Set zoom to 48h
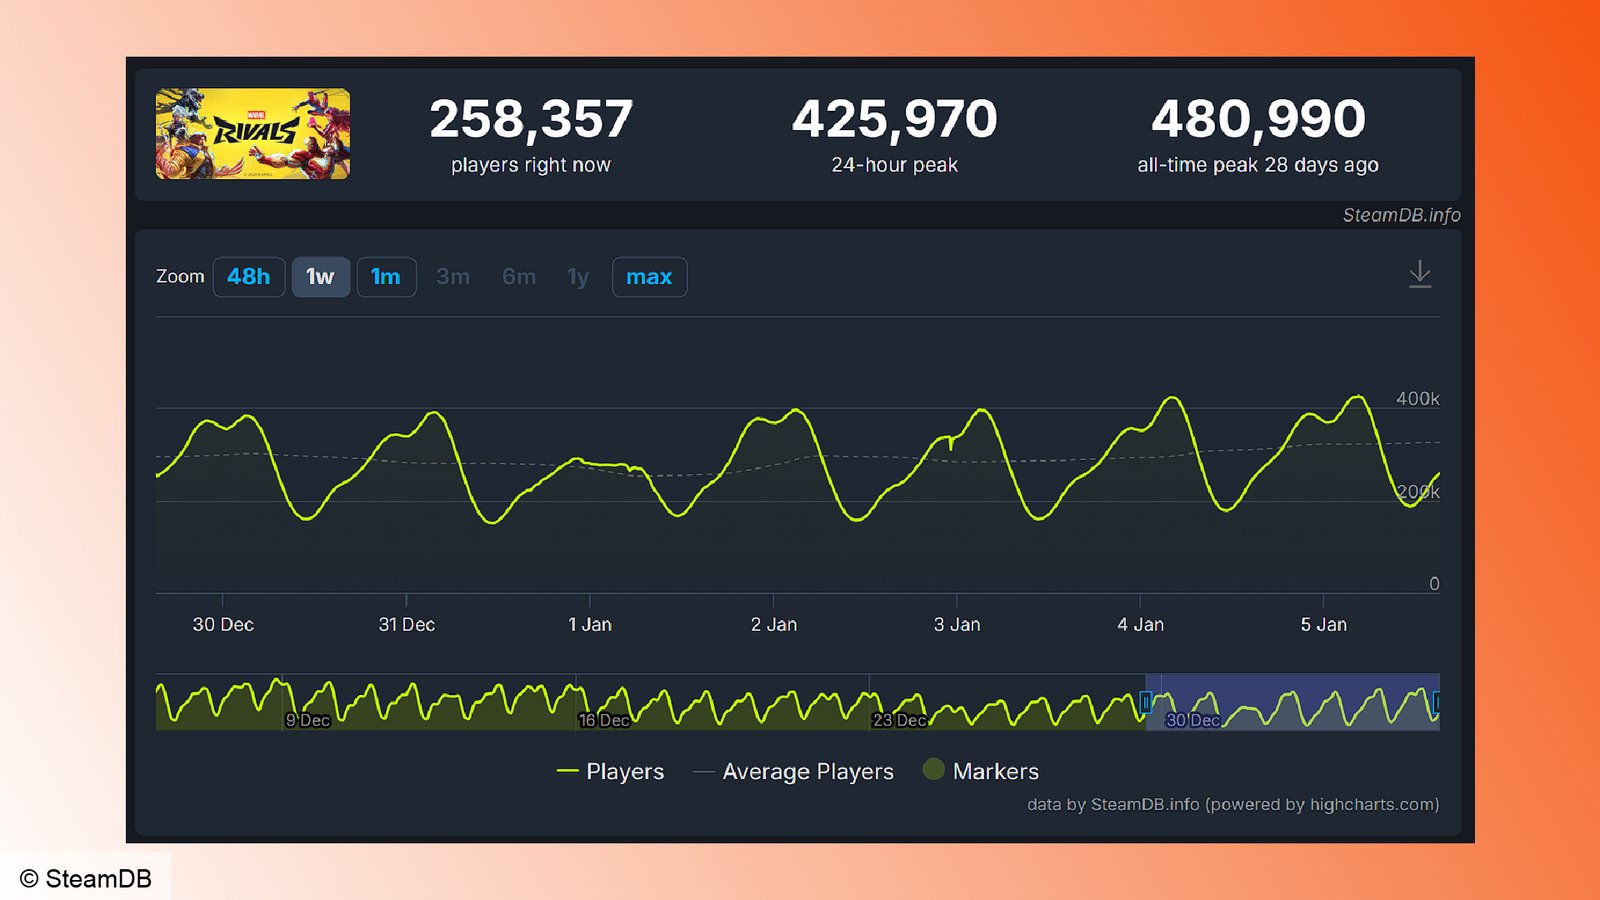Viewport: 1600px width, 900px height. click(248, 277)
